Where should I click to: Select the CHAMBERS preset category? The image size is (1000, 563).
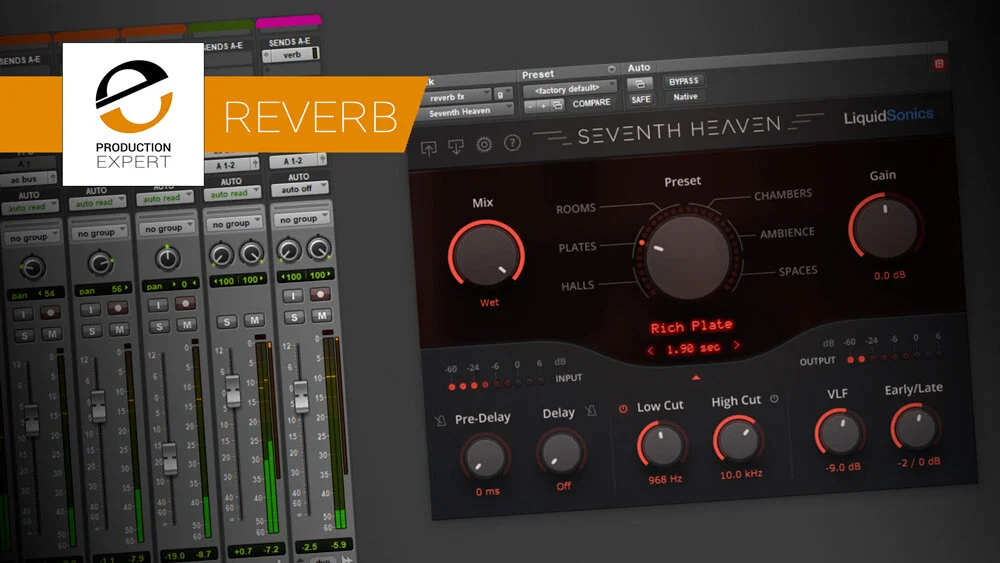783,194
